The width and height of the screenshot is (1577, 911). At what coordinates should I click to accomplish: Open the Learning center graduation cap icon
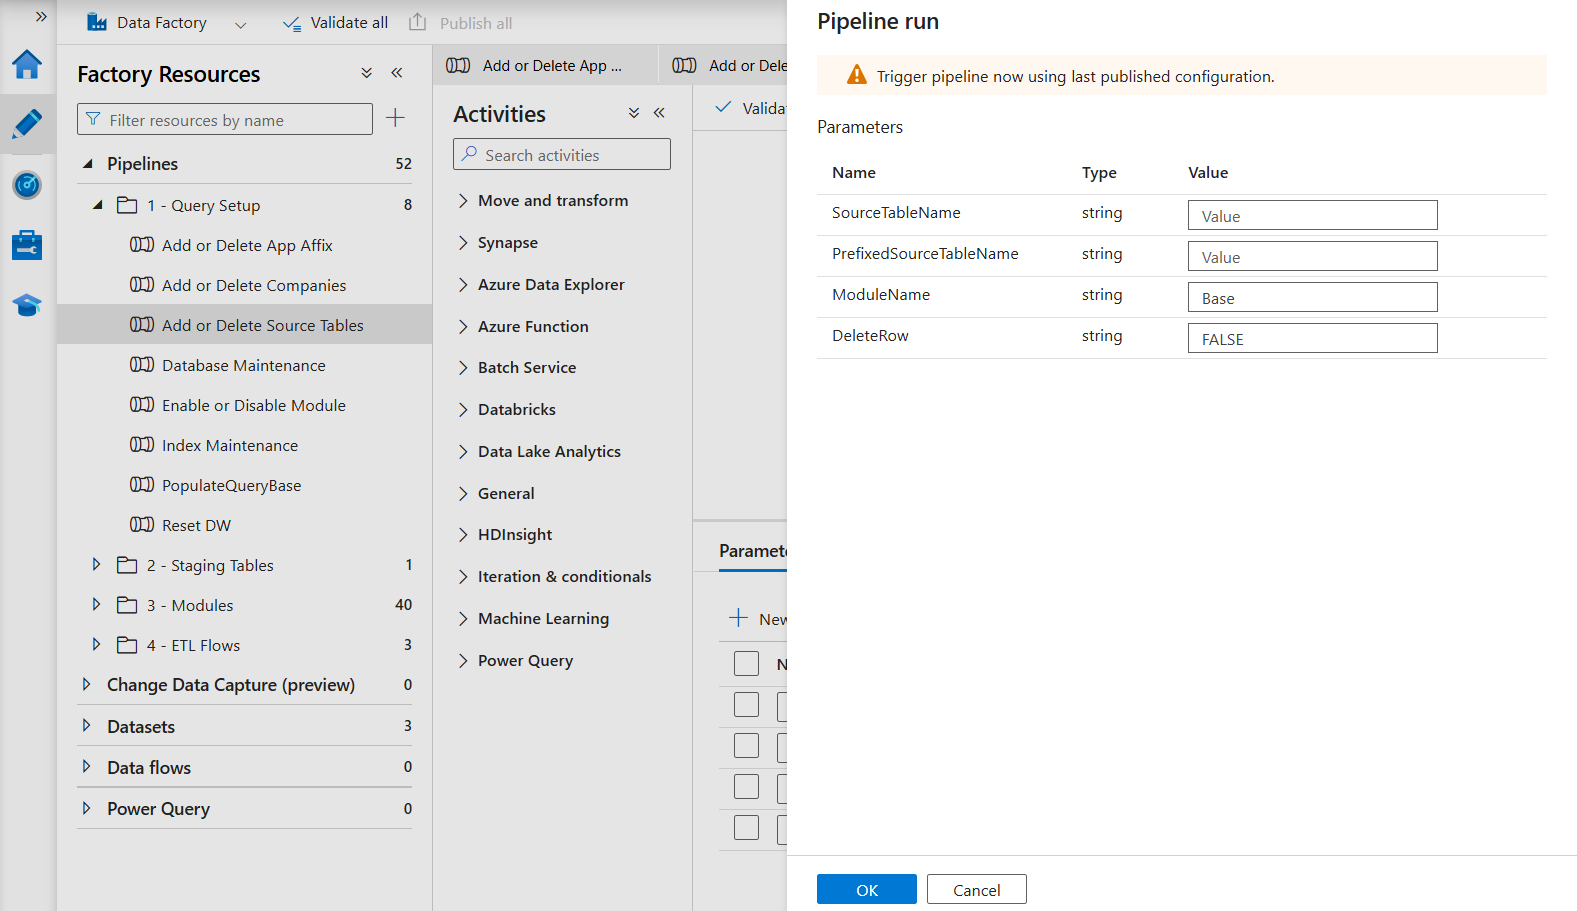coord(27,305)
